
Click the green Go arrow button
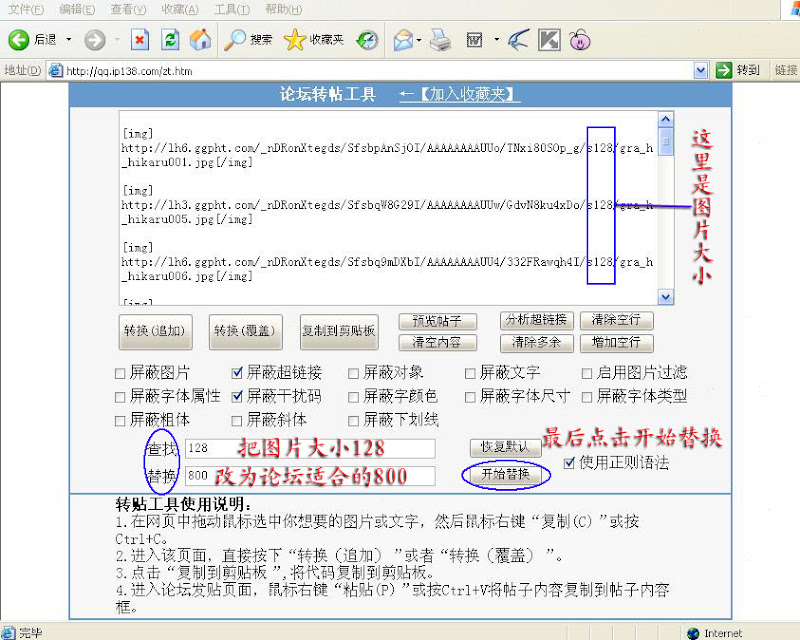coord(723,70)
